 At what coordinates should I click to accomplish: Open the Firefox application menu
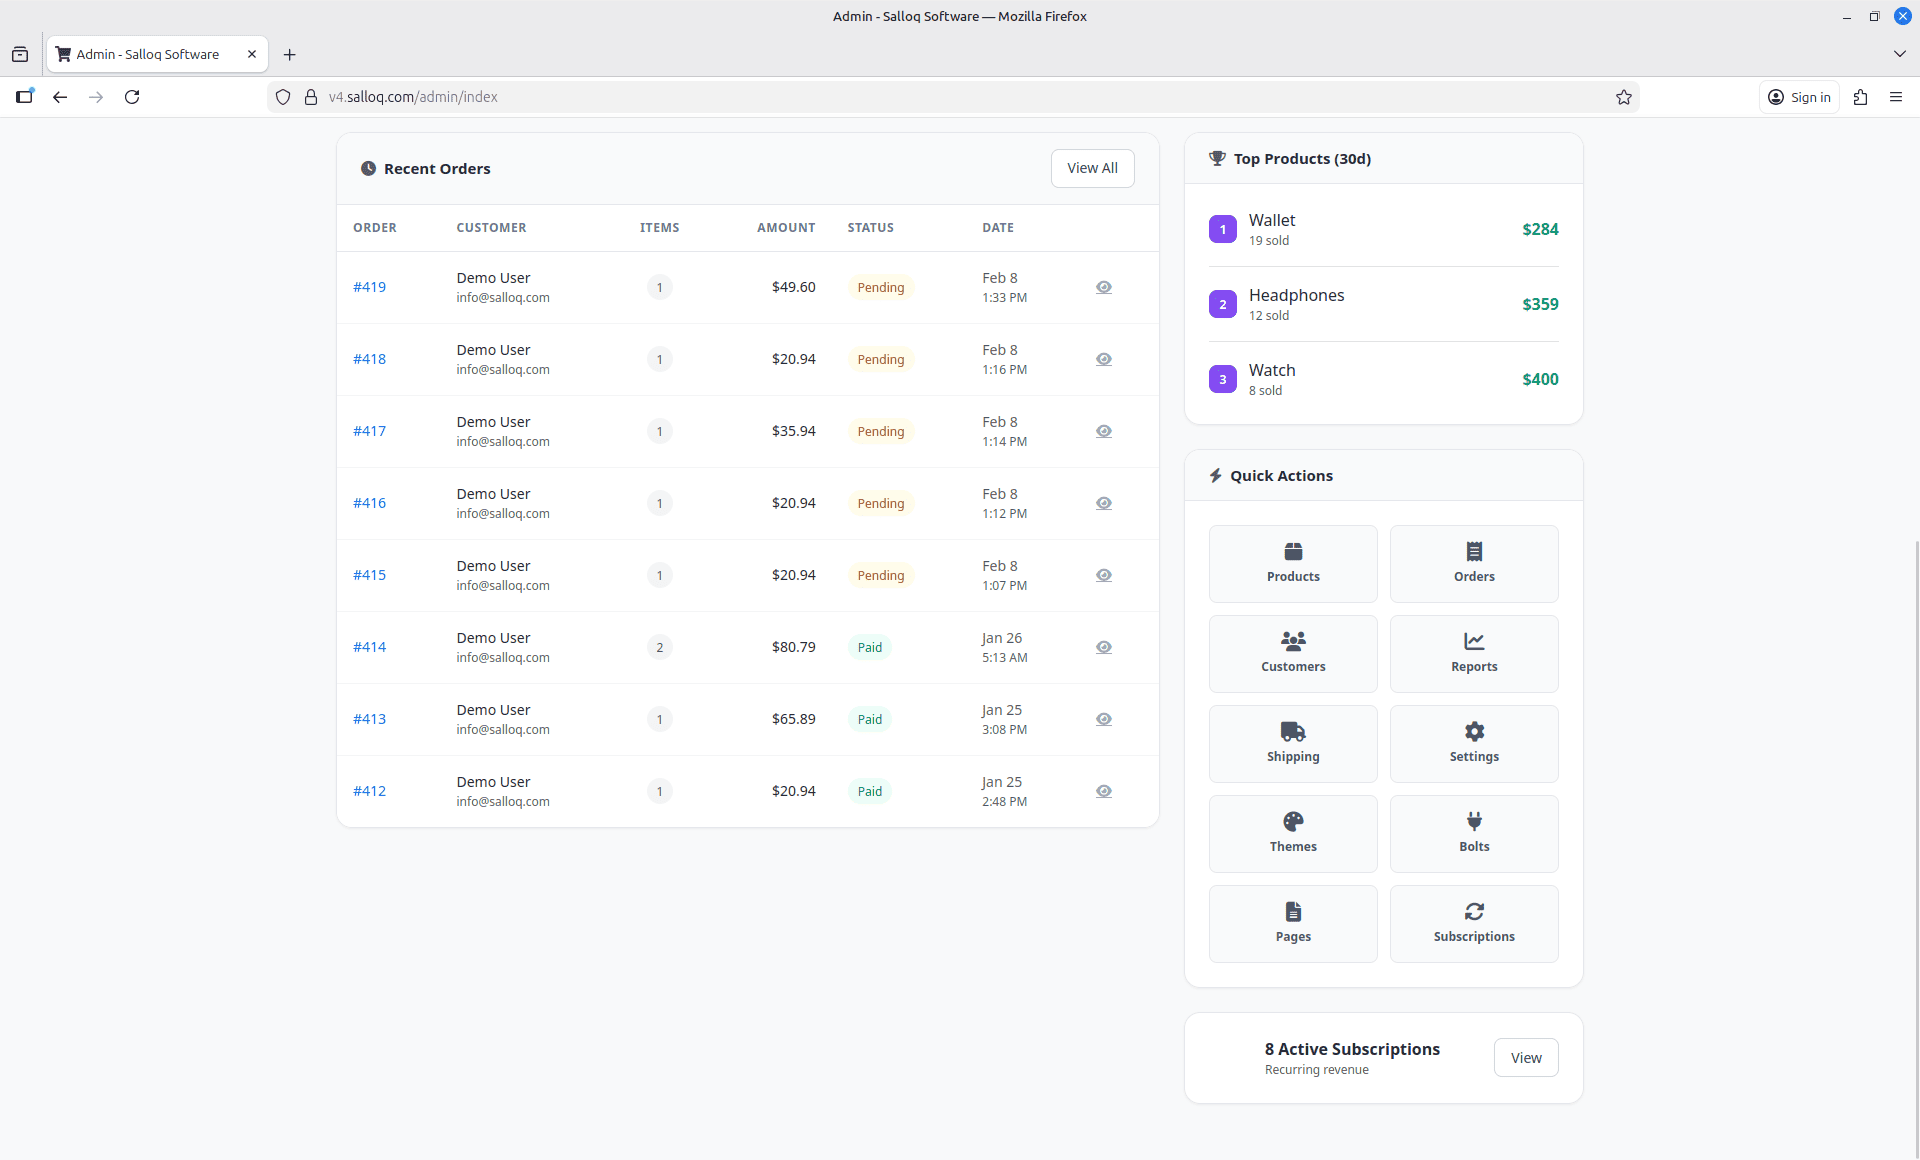tap(1897, 97)
